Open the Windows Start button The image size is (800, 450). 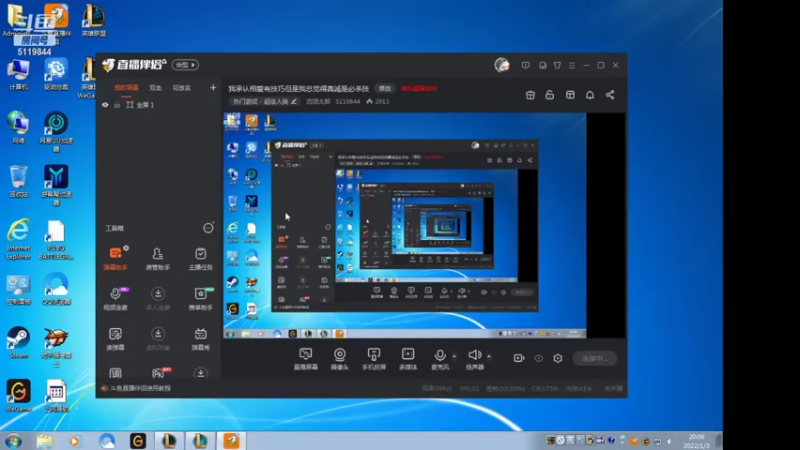pos(13,440)
